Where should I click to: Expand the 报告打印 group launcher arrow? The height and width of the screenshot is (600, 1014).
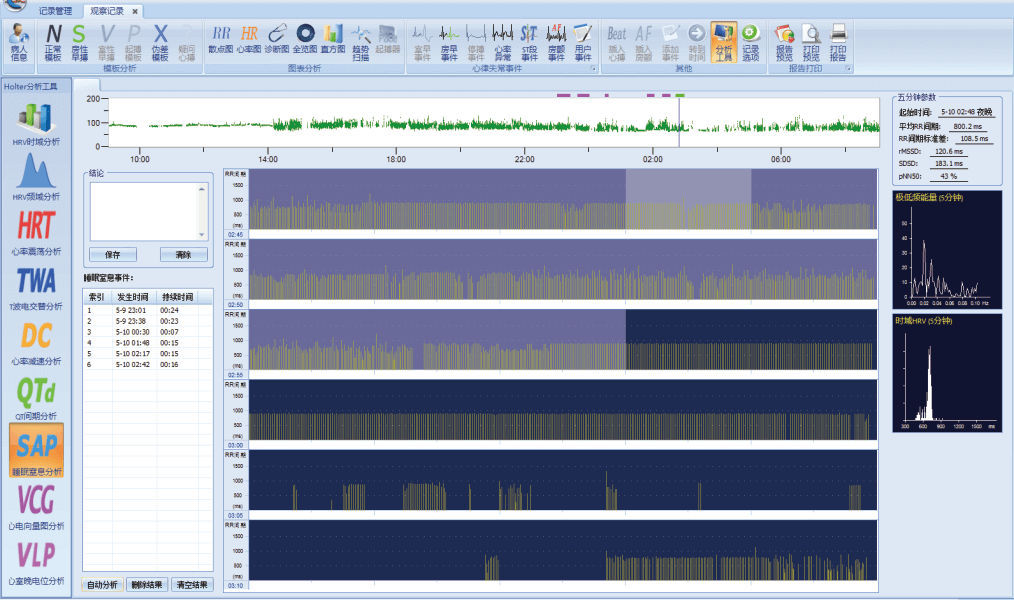[849, 69]
